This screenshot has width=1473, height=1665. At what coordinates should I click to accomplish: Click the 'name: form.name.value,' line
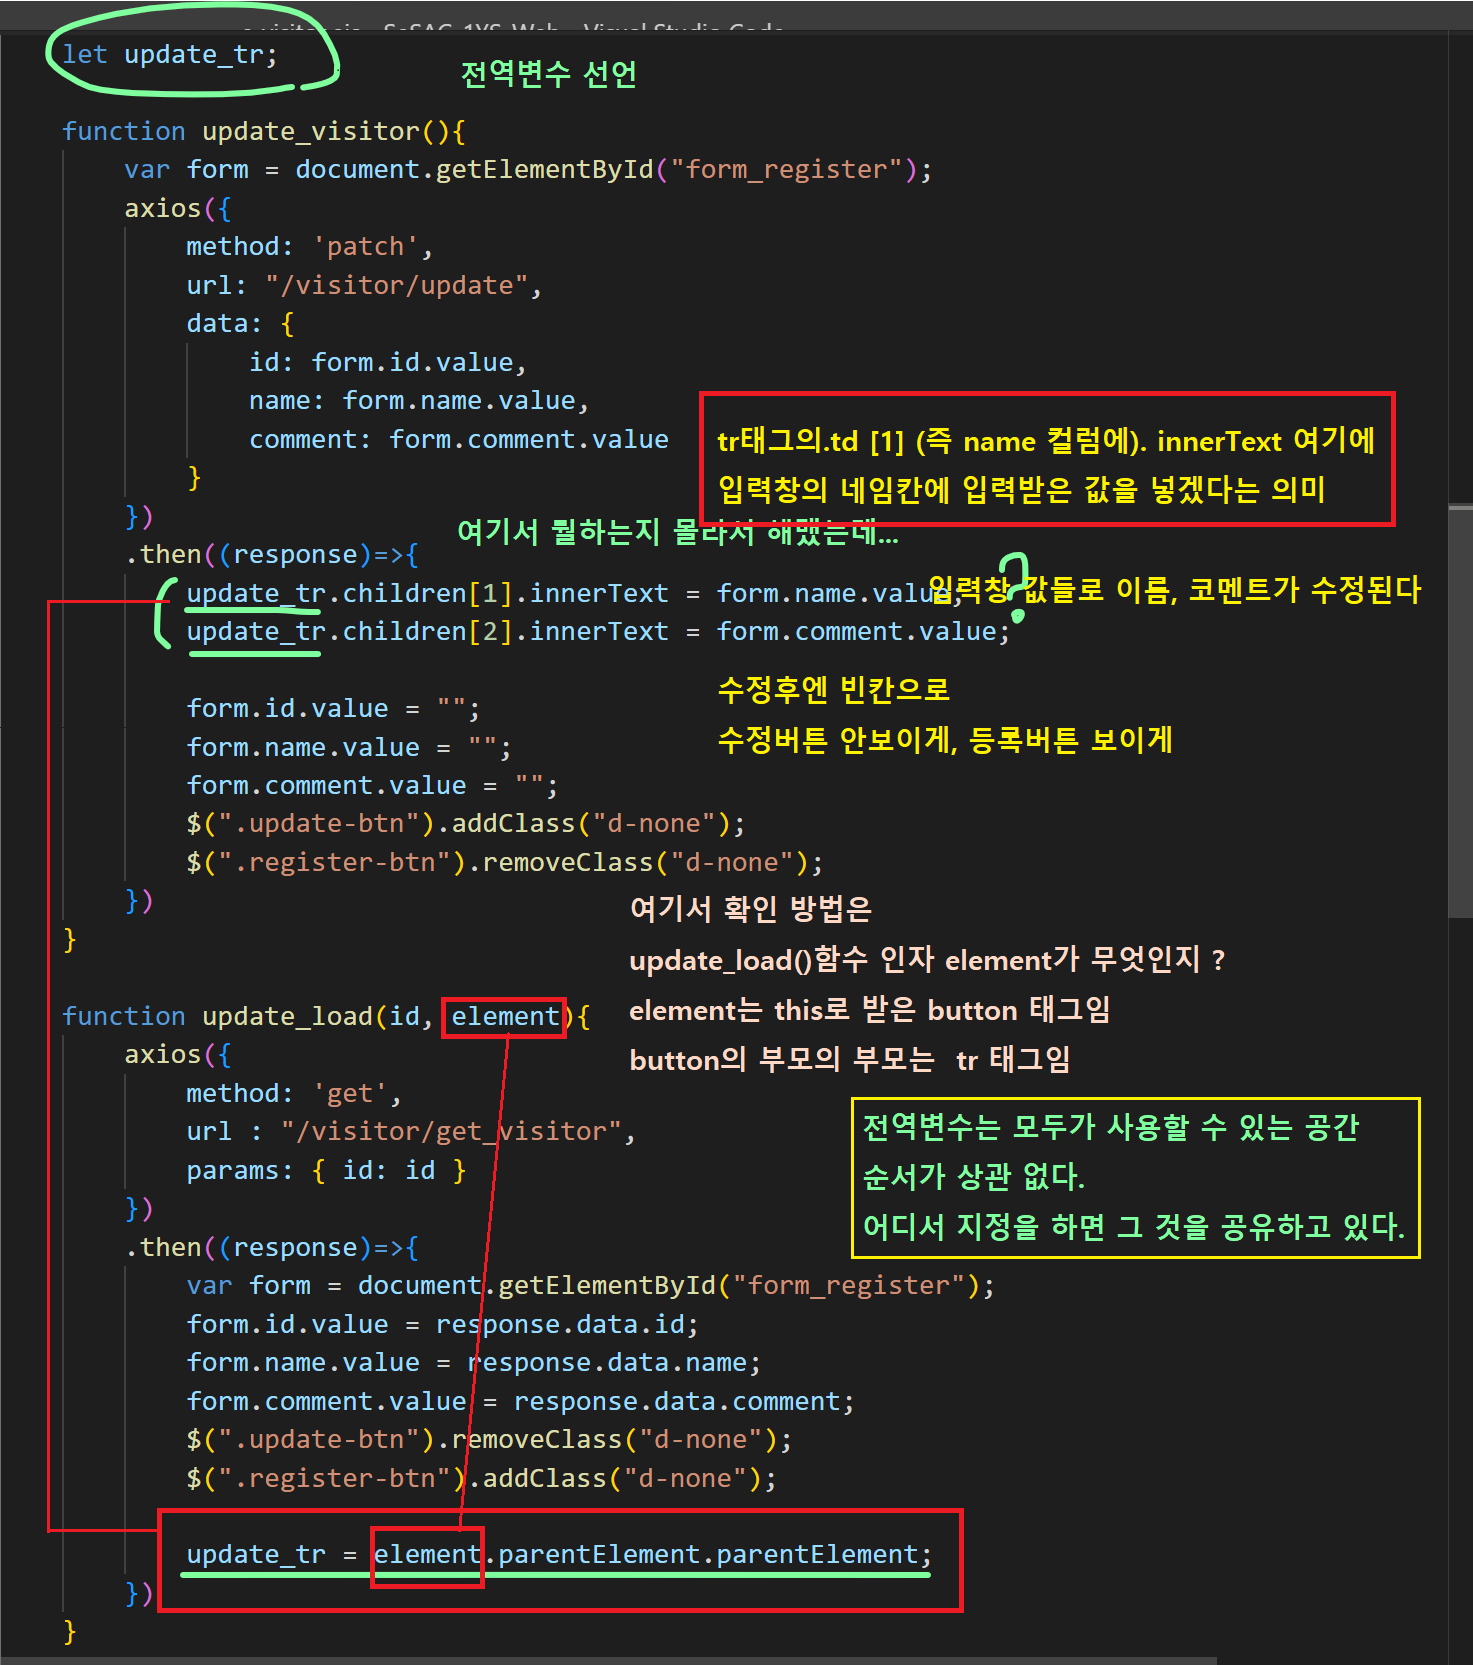(x=419, y=401)
